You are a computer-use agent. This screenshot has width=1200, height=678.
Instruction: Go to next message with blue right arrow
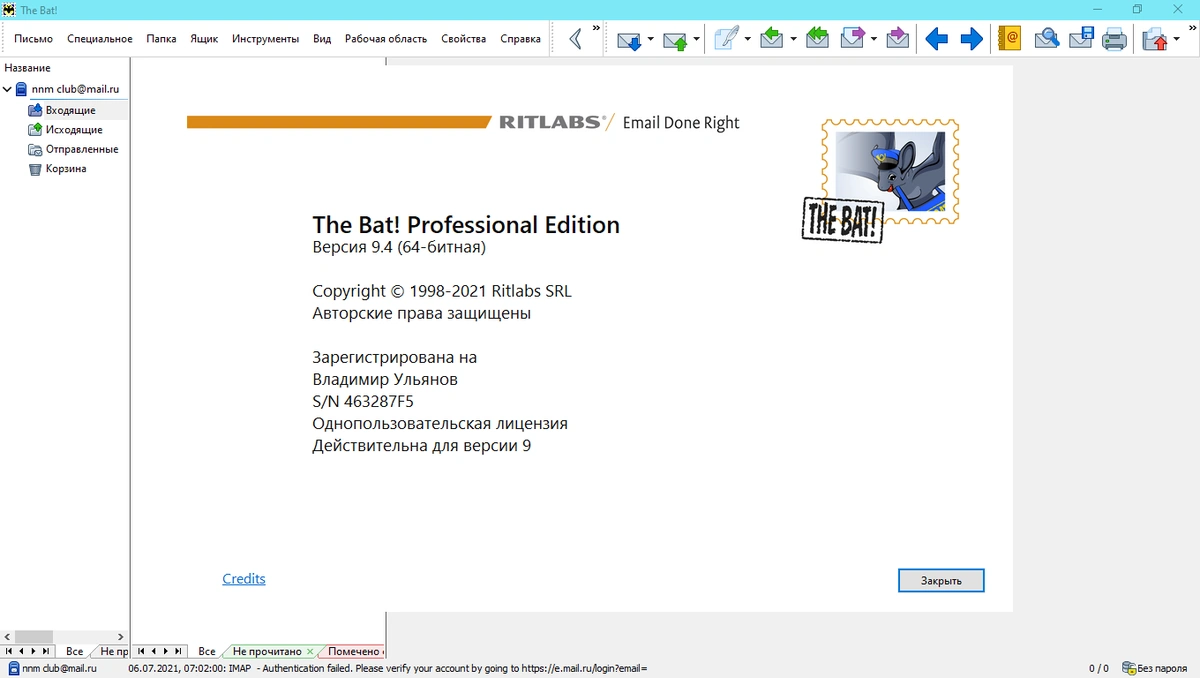pyautogui.click(x=971, y=40)
